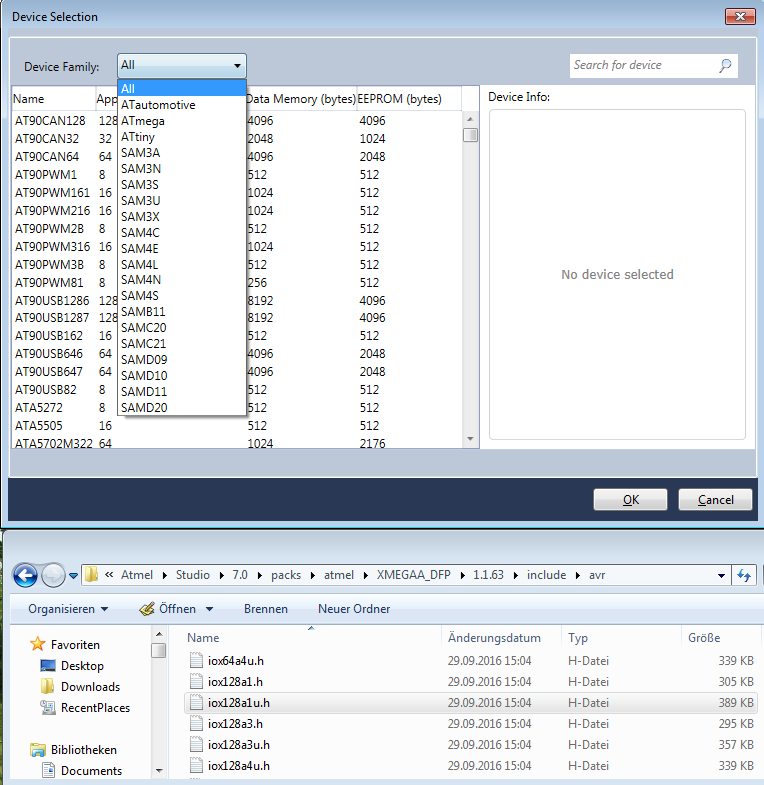764x785 pixels.
Task: Expand the arrow after packs in path
Action: (312, 575)
